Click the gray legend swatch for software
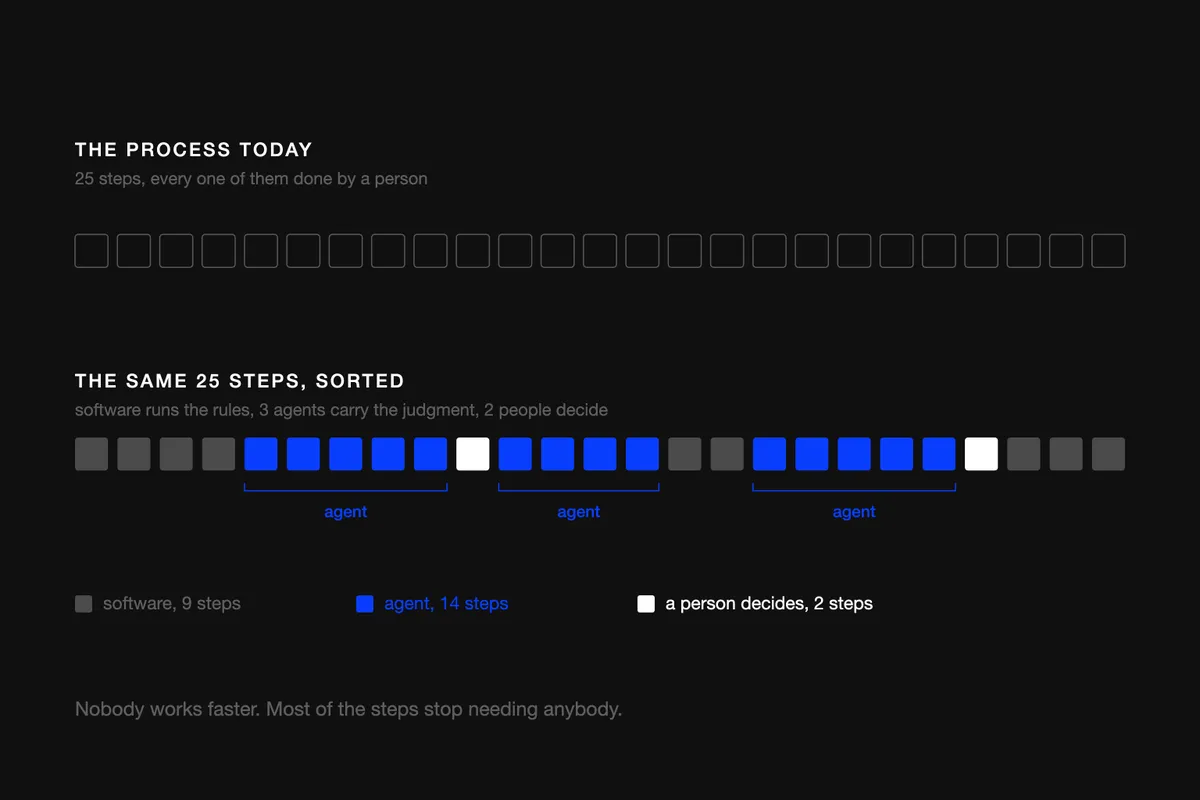Image resolution: width=1200 pixels, height=800 pixels. 84,604
